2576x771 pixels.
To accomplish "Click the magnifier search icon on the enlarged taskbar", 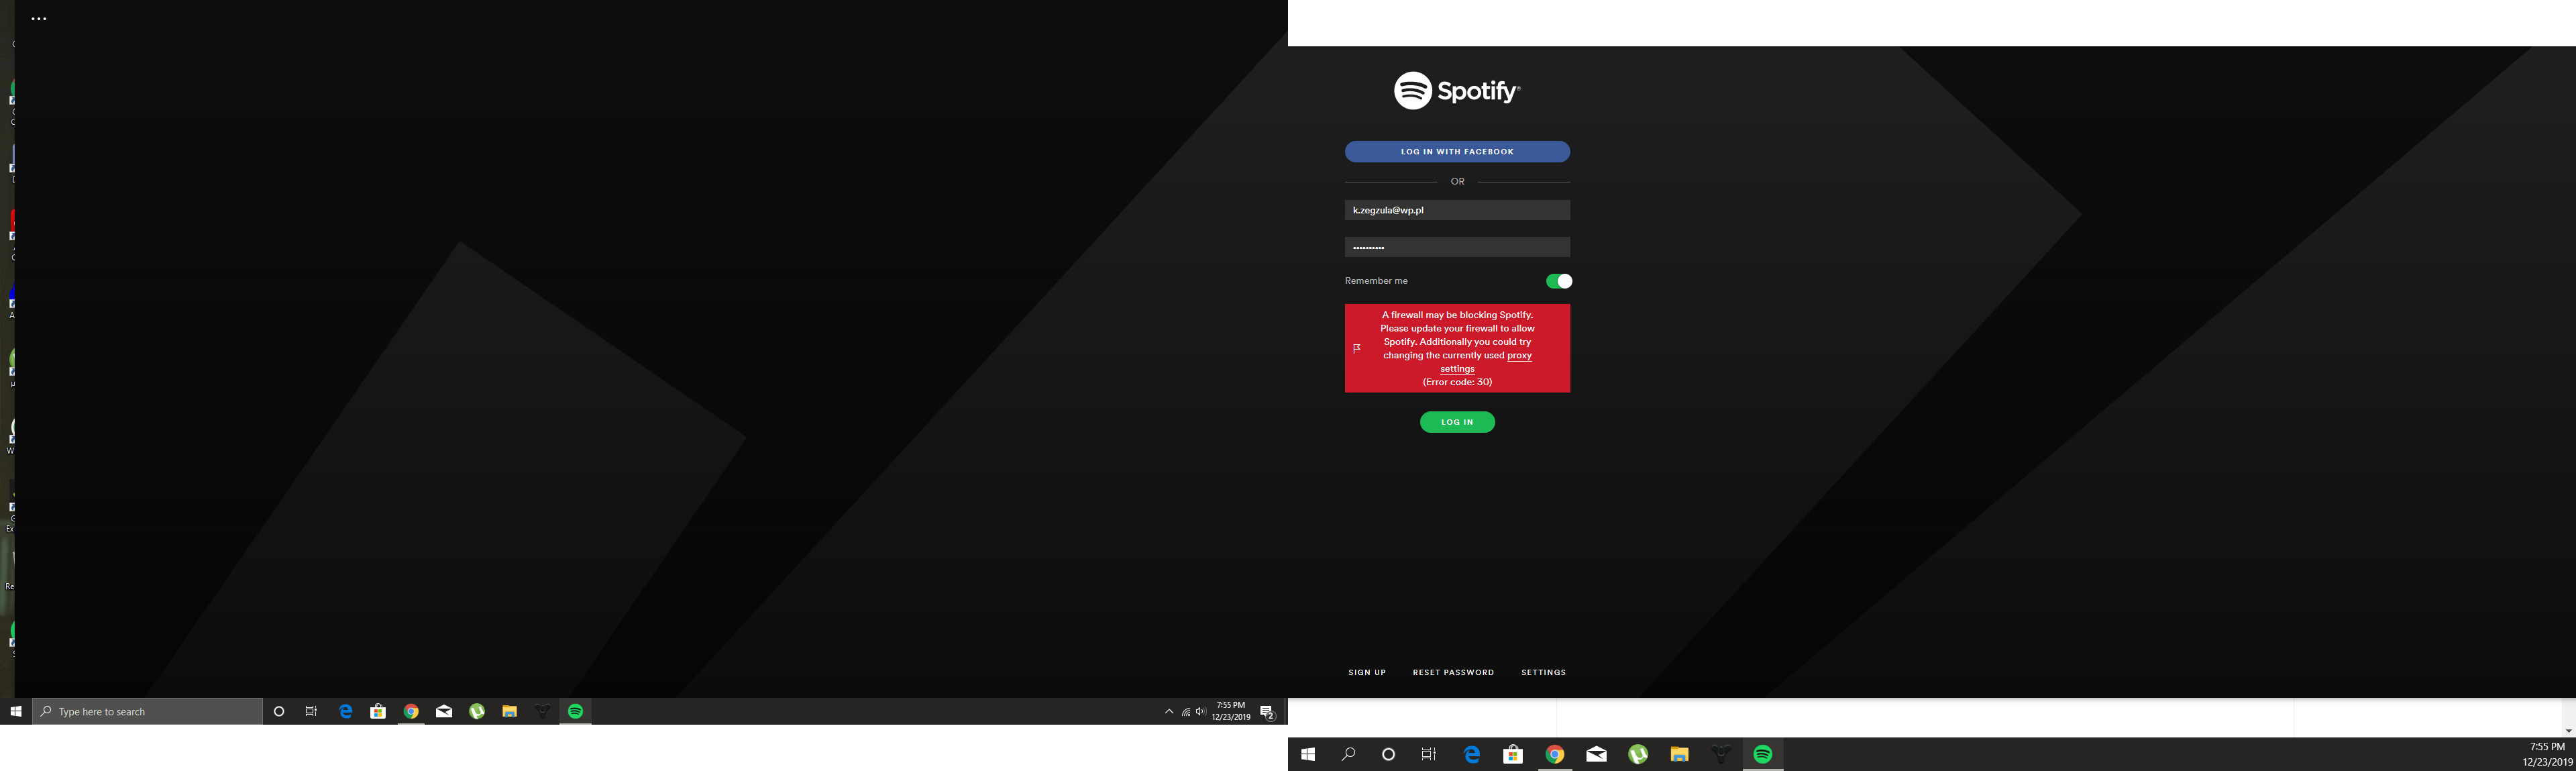I will [x=1348, y=755].
